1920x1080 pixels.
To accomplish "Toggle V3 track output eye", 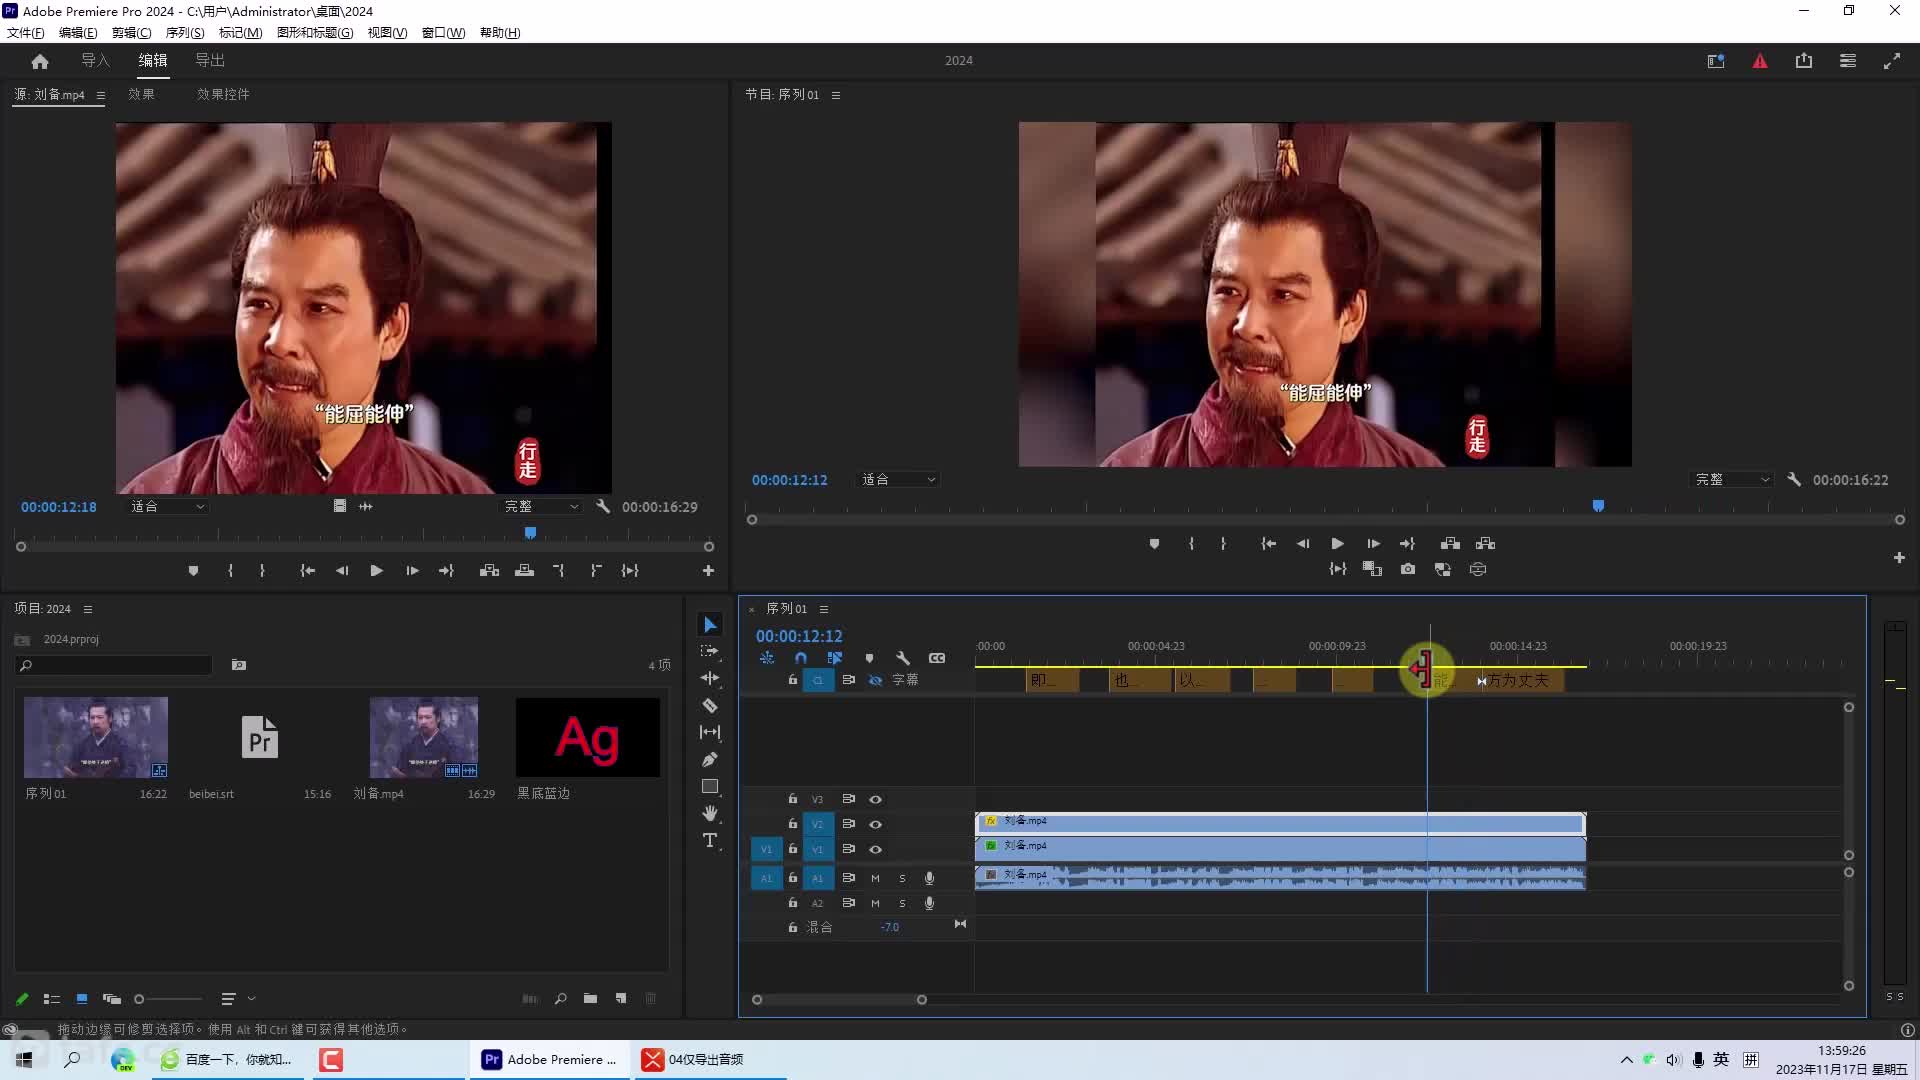I will pyautogui.click(x=875, y=799).
